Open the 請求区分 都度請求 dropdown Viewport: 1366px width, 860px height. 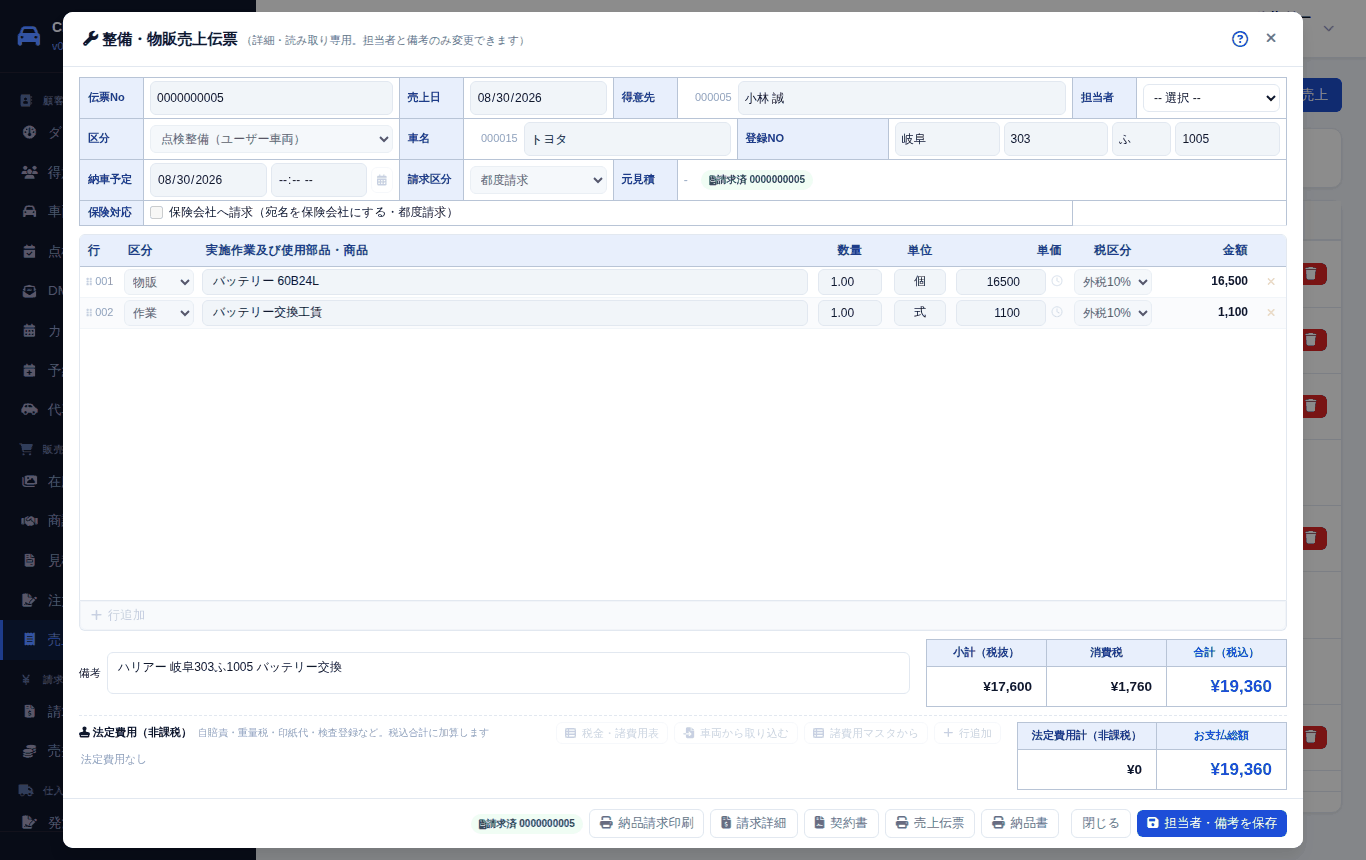click(538, 180)
